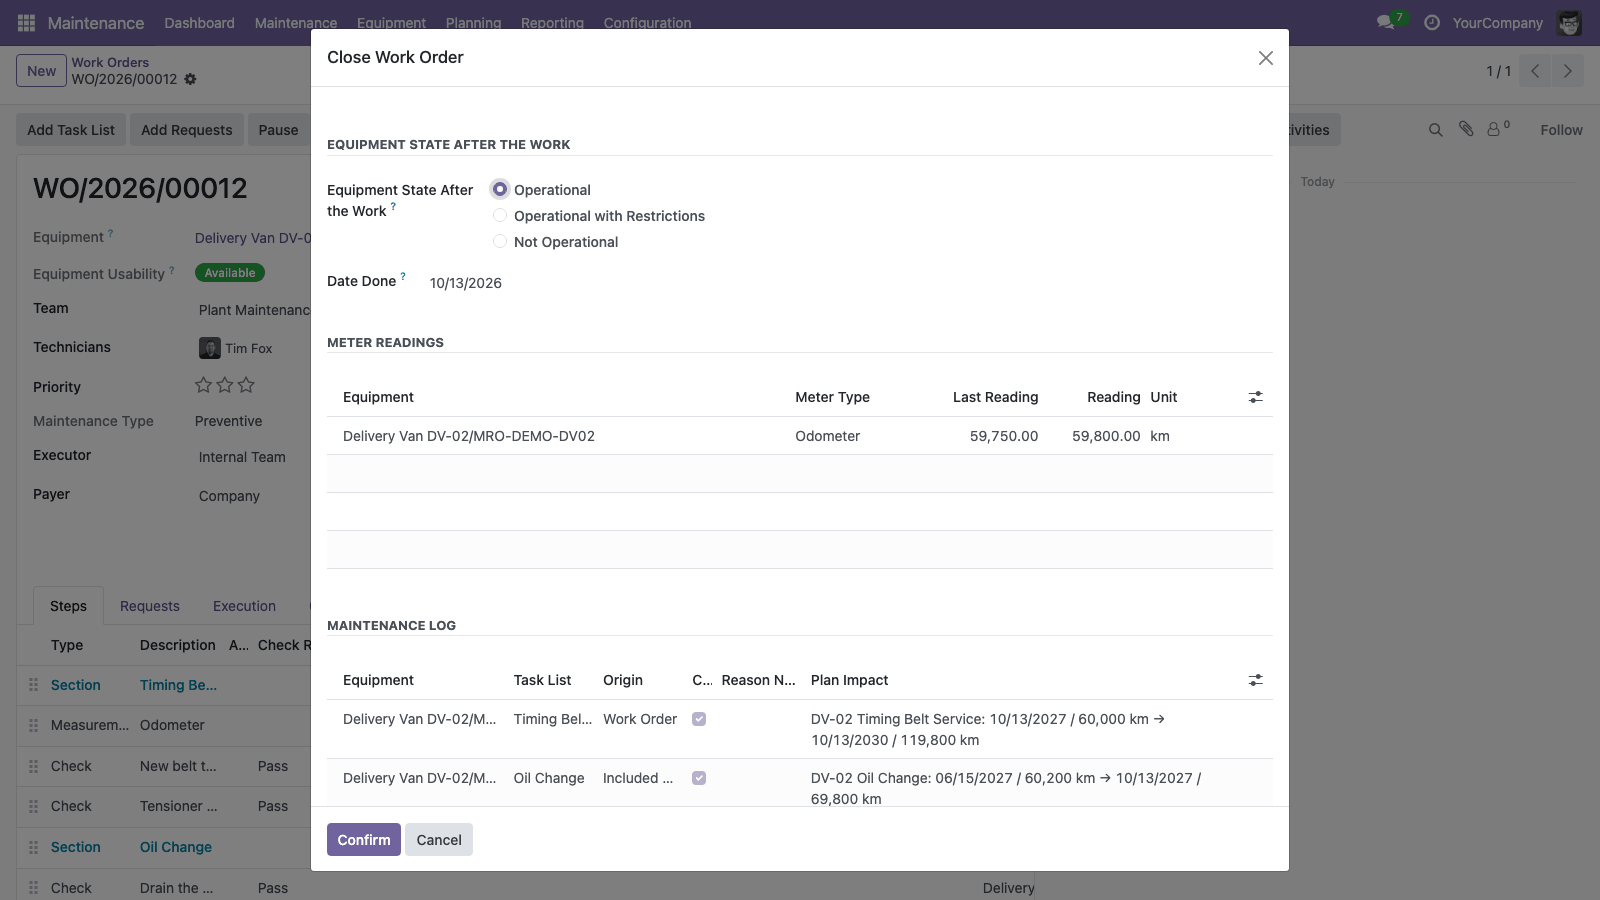
Task: Open attachments paperclip icon
Action: tap(1466, 129)
